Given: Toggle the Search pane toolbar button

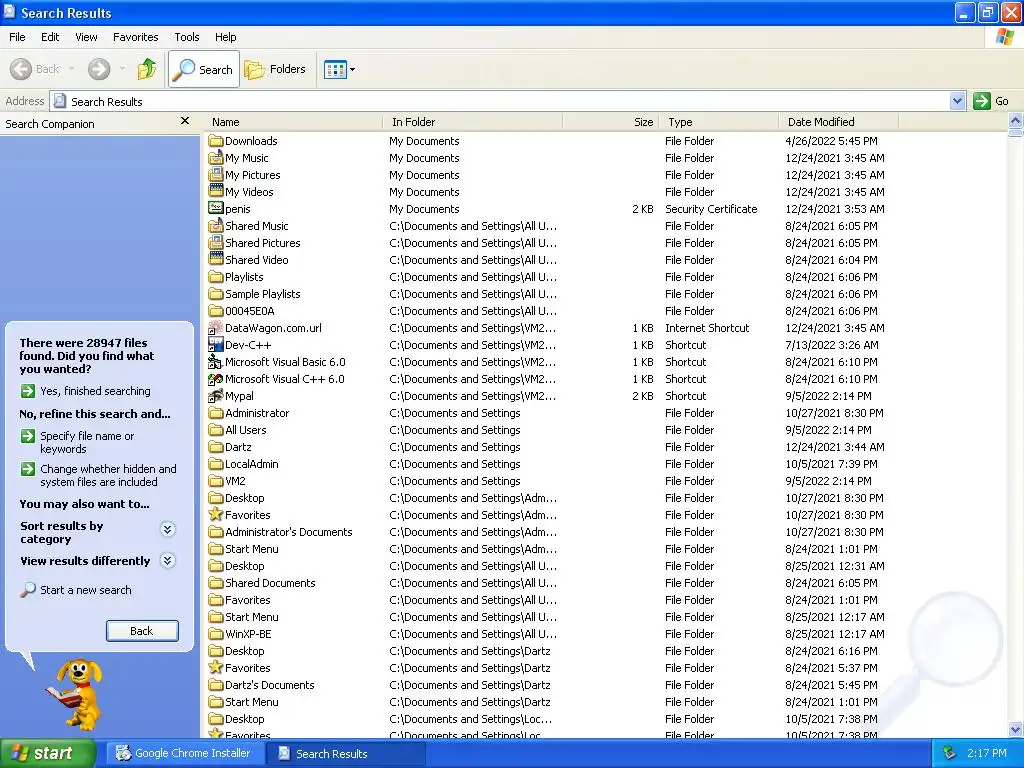Looking at the screenshot, I should point(204,69).
